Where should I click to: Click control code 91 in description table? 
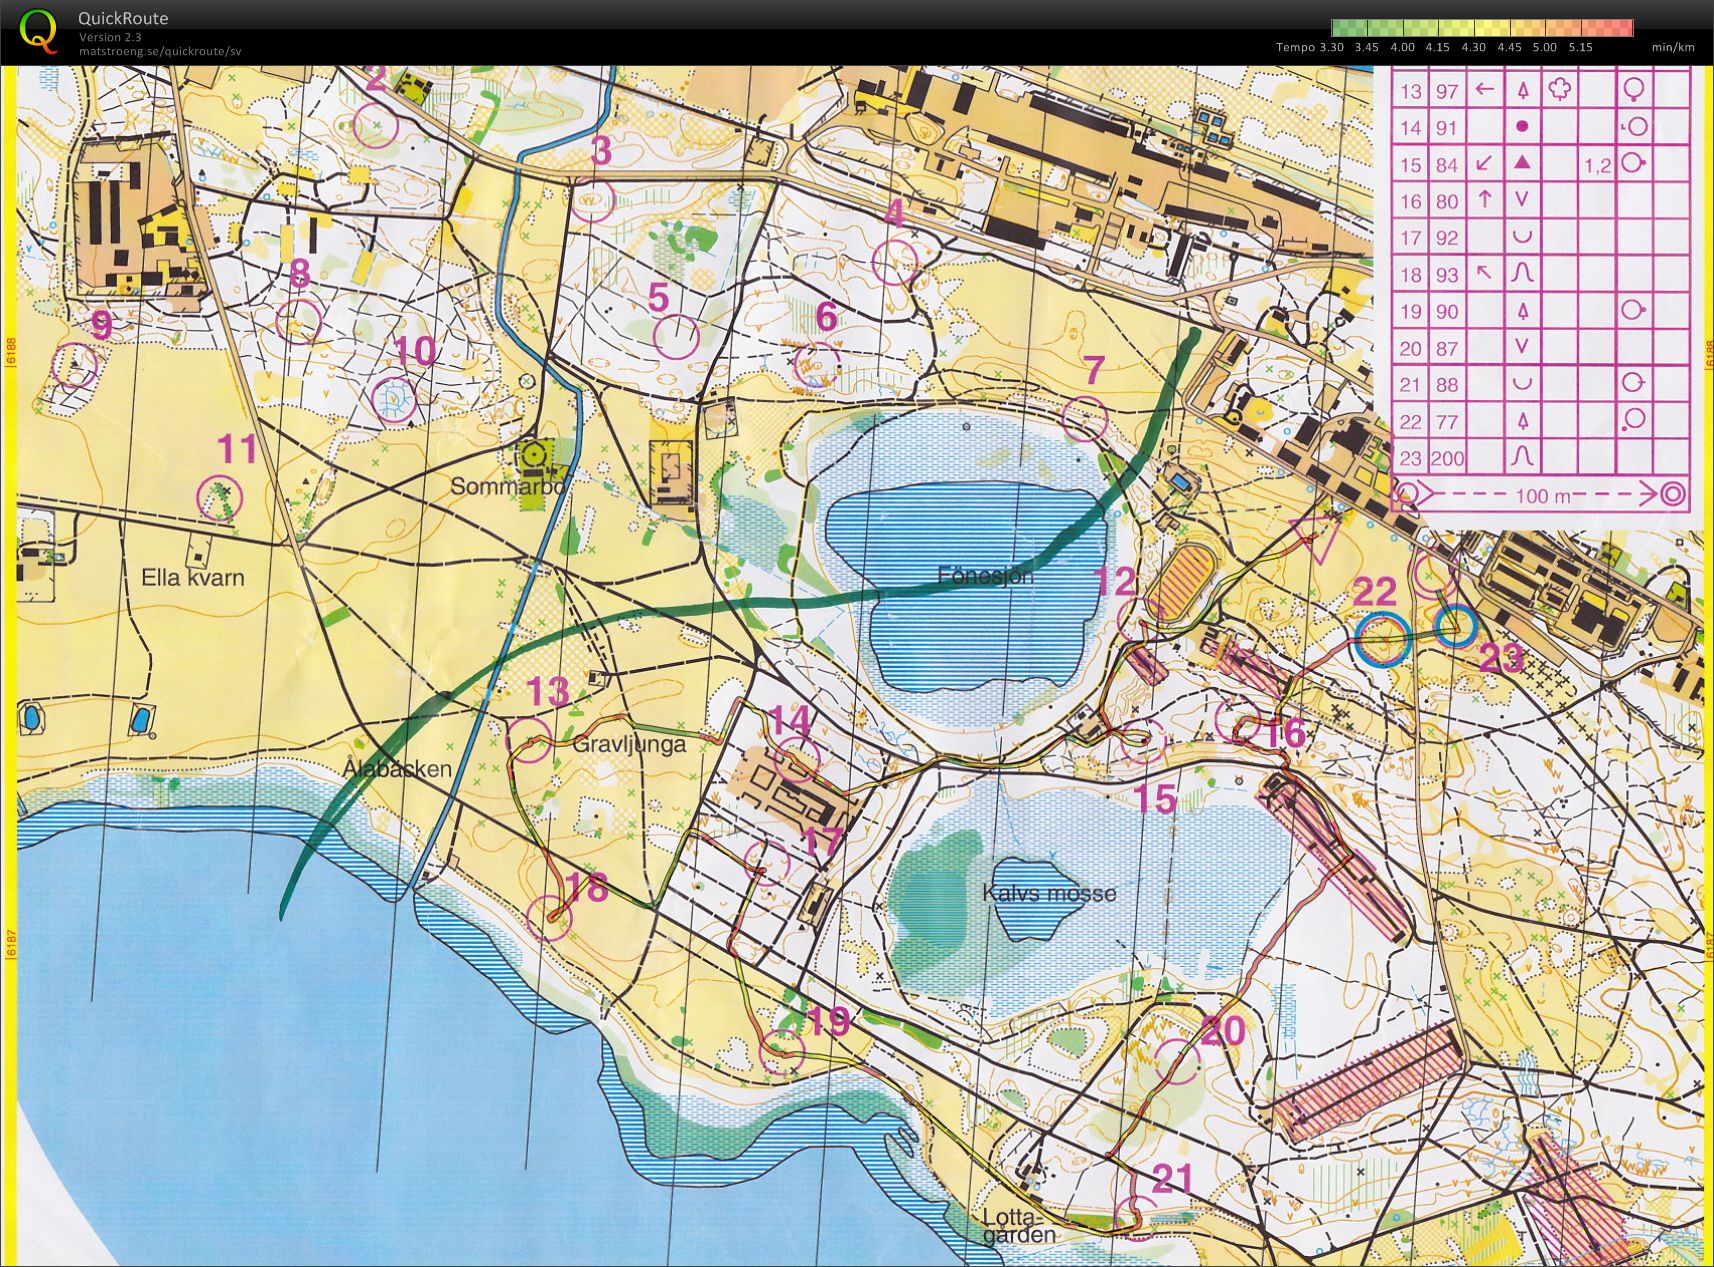(1446, 128)
